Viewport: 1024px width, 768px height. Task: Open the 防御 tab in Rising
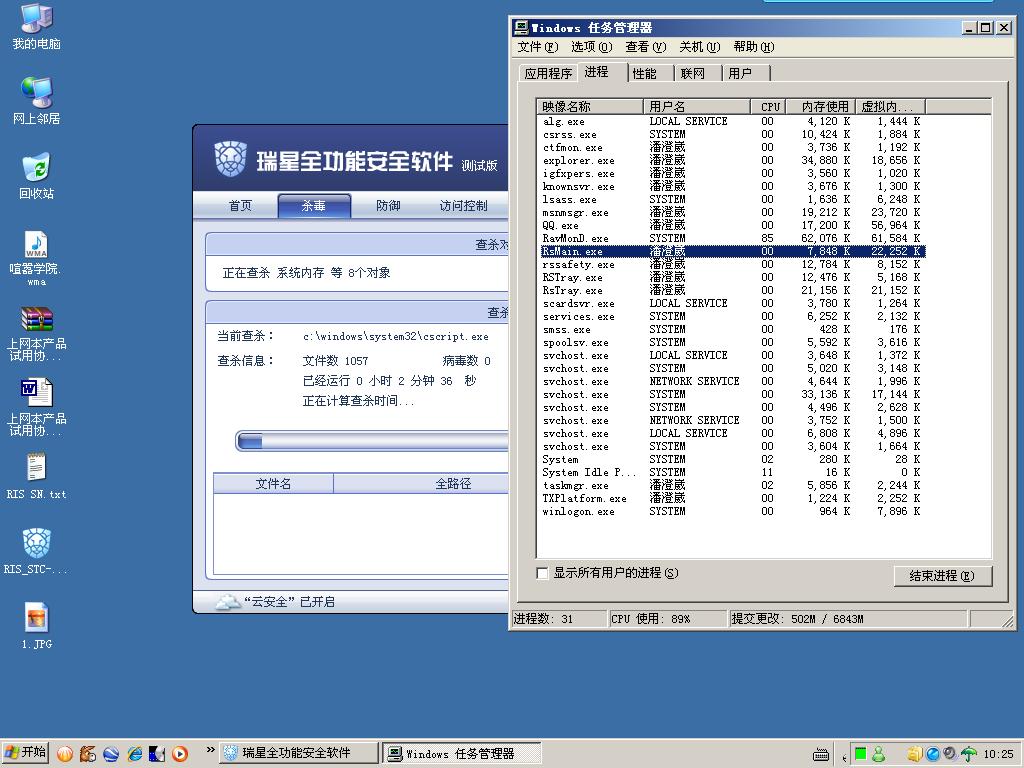[x=388, y=206]
